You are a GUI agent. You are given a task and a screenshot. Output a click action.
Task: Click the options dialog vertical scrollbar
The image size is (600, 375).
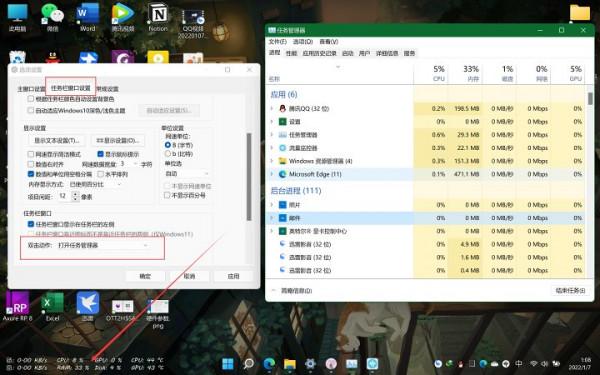[x=249, y=177]
